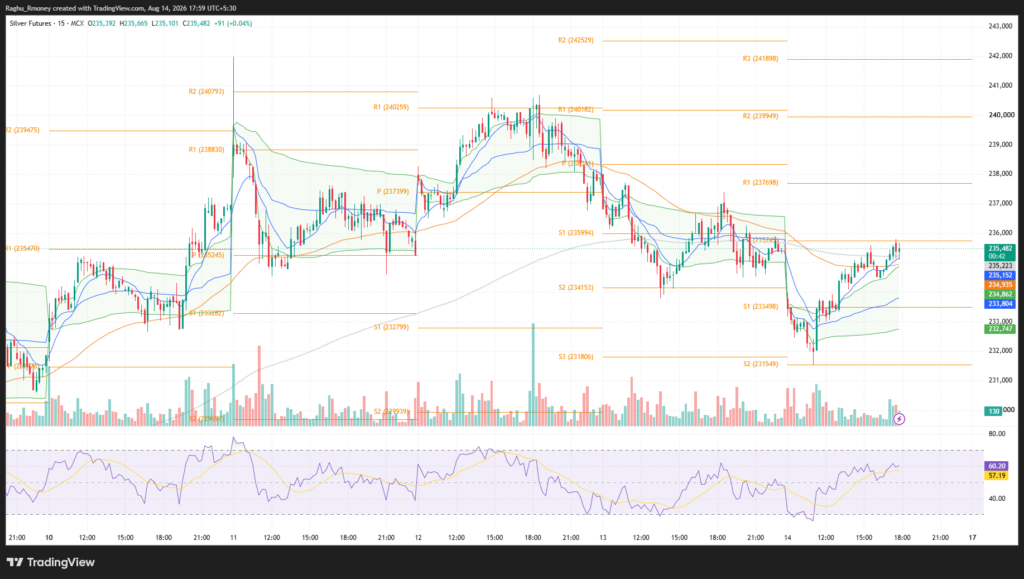Click the 243,000 price axis label
Image resolution: width=1024 pixels, height=579 pixels.
click(1000, 27)
